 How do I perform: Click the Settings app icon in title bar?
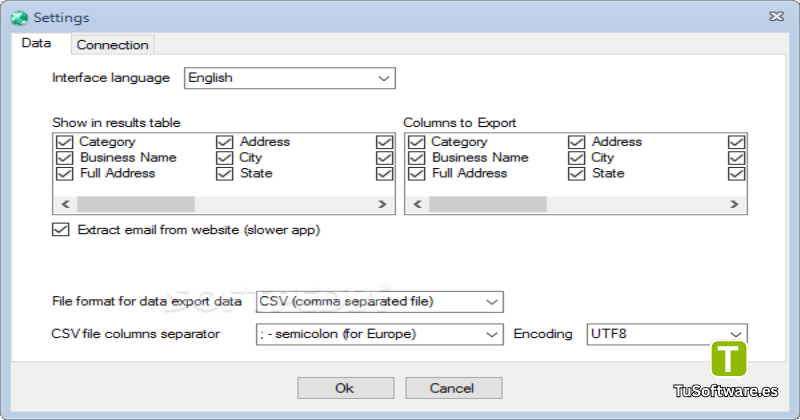tap(19, 17)
